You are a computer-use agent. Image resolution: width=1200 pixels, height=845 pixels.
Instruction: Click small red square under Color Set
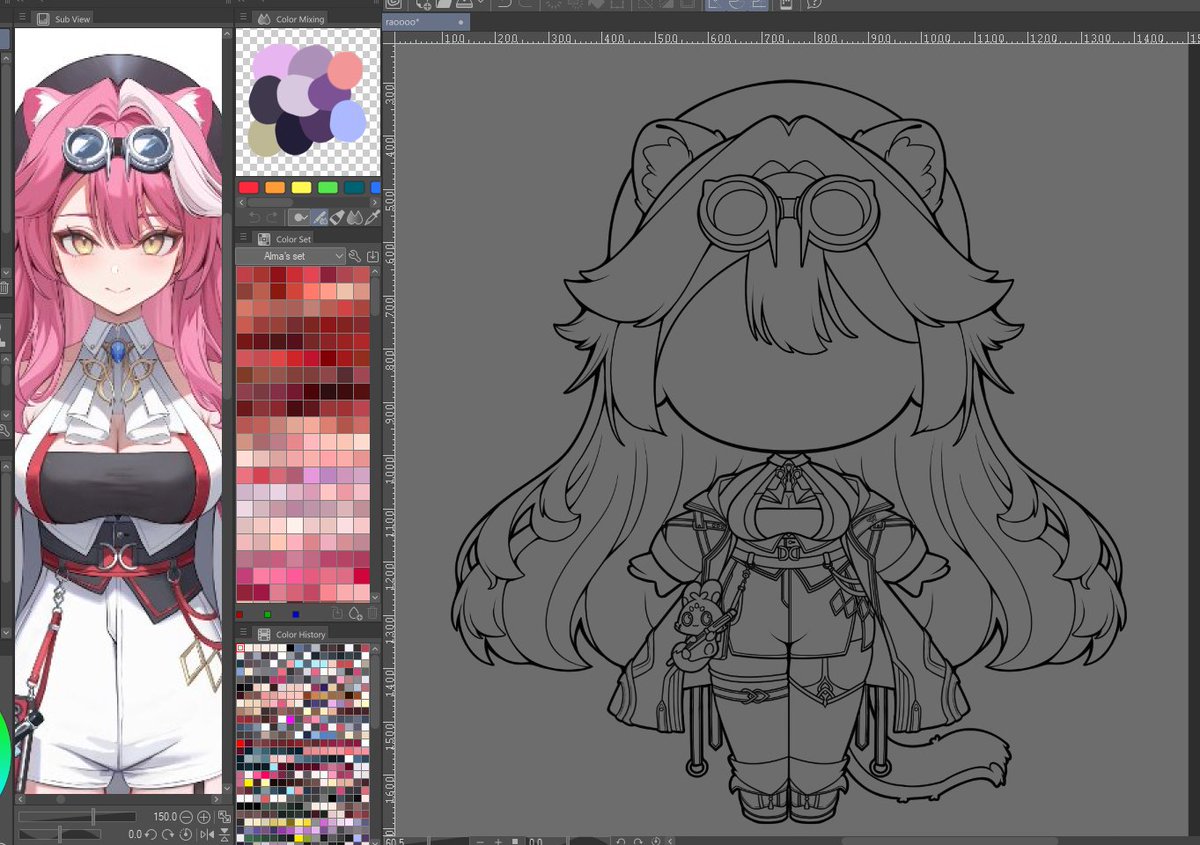[x=240, y=614]
